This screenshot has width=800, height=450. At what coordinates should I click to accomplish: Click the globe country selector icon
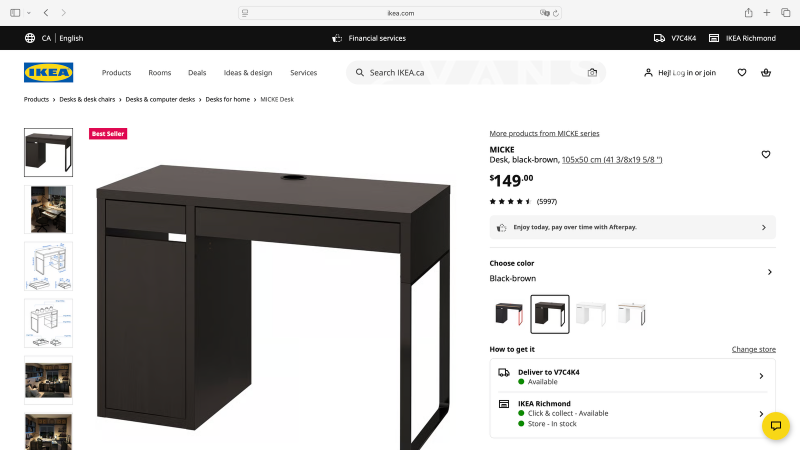pos(30,38)
